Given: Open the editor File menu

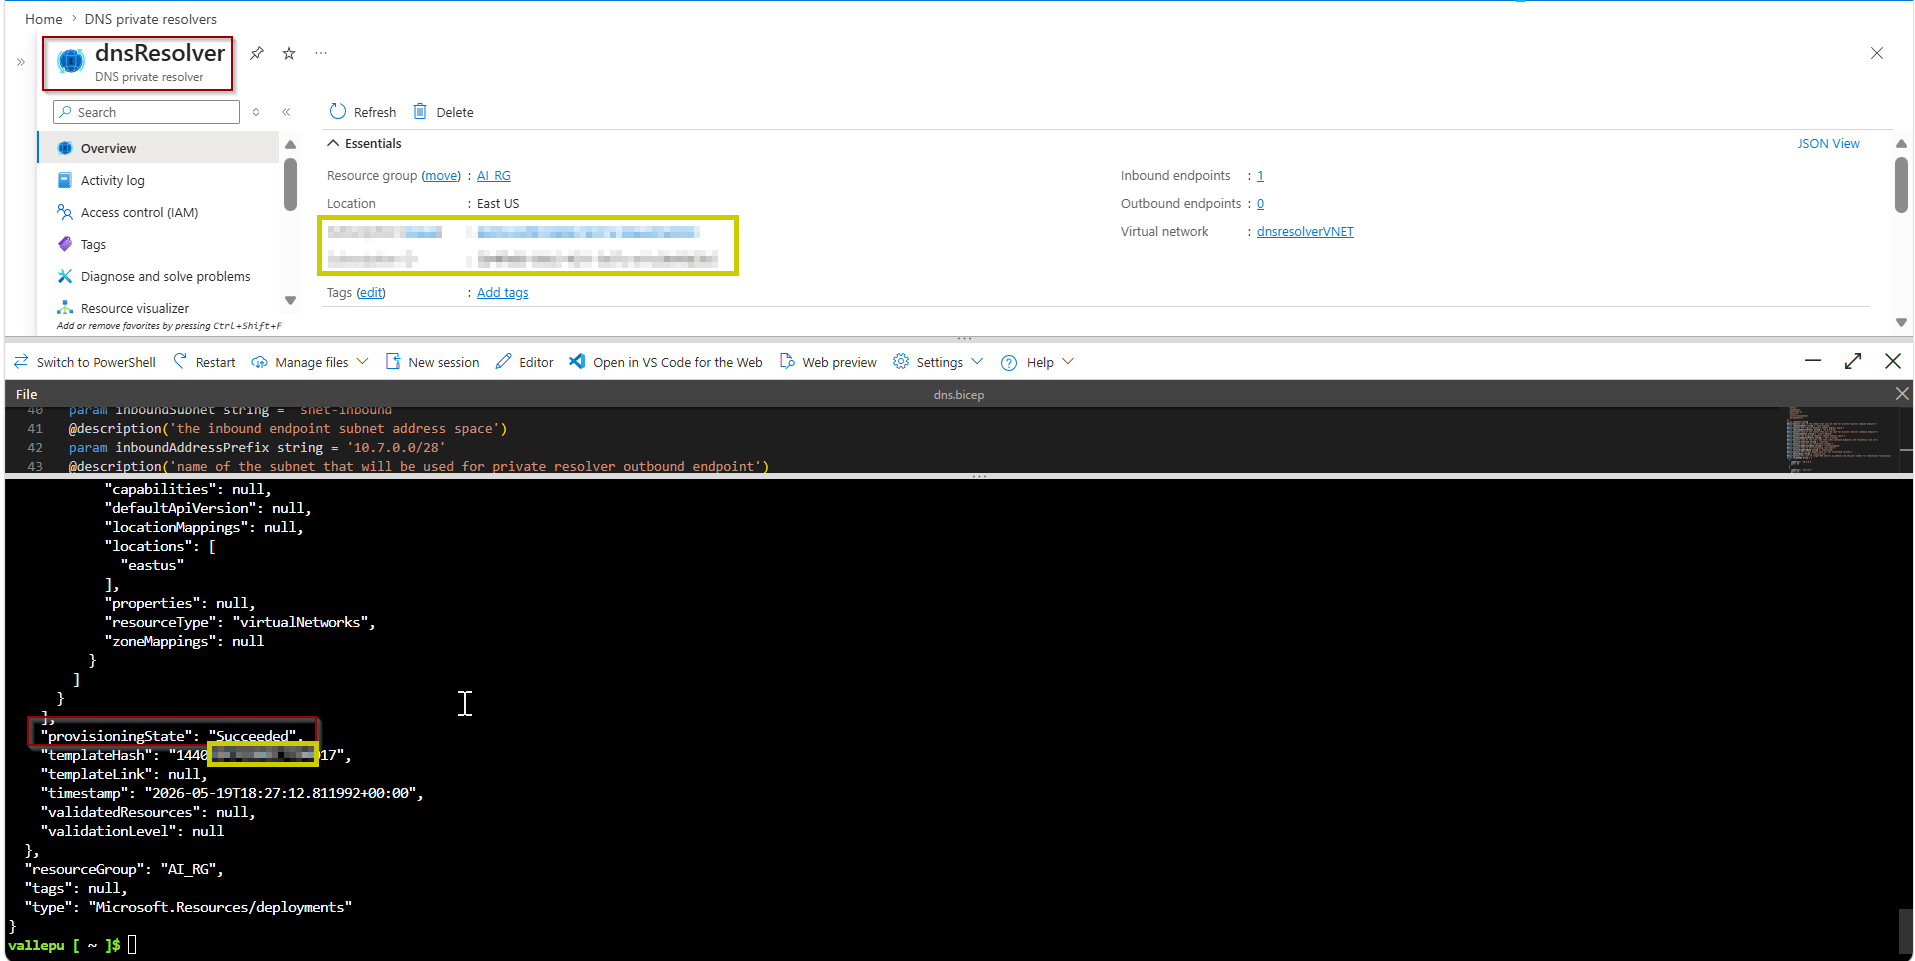Looking at the screenshot, I should (x=27, y=394).
